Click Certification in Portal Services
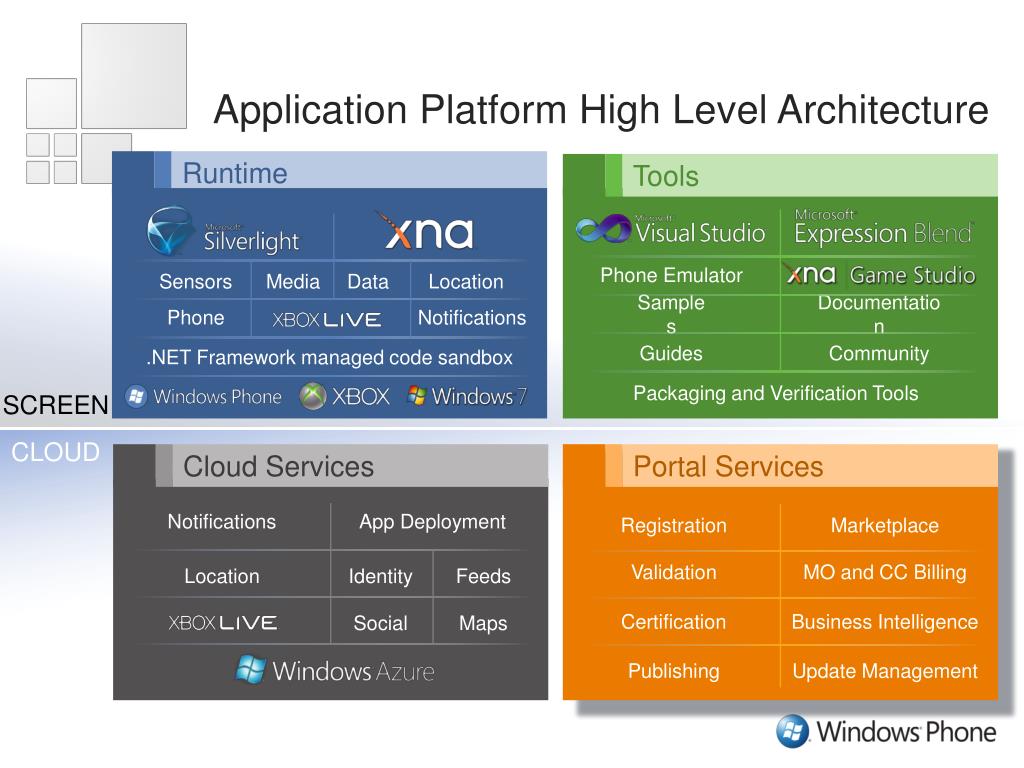 673,622
